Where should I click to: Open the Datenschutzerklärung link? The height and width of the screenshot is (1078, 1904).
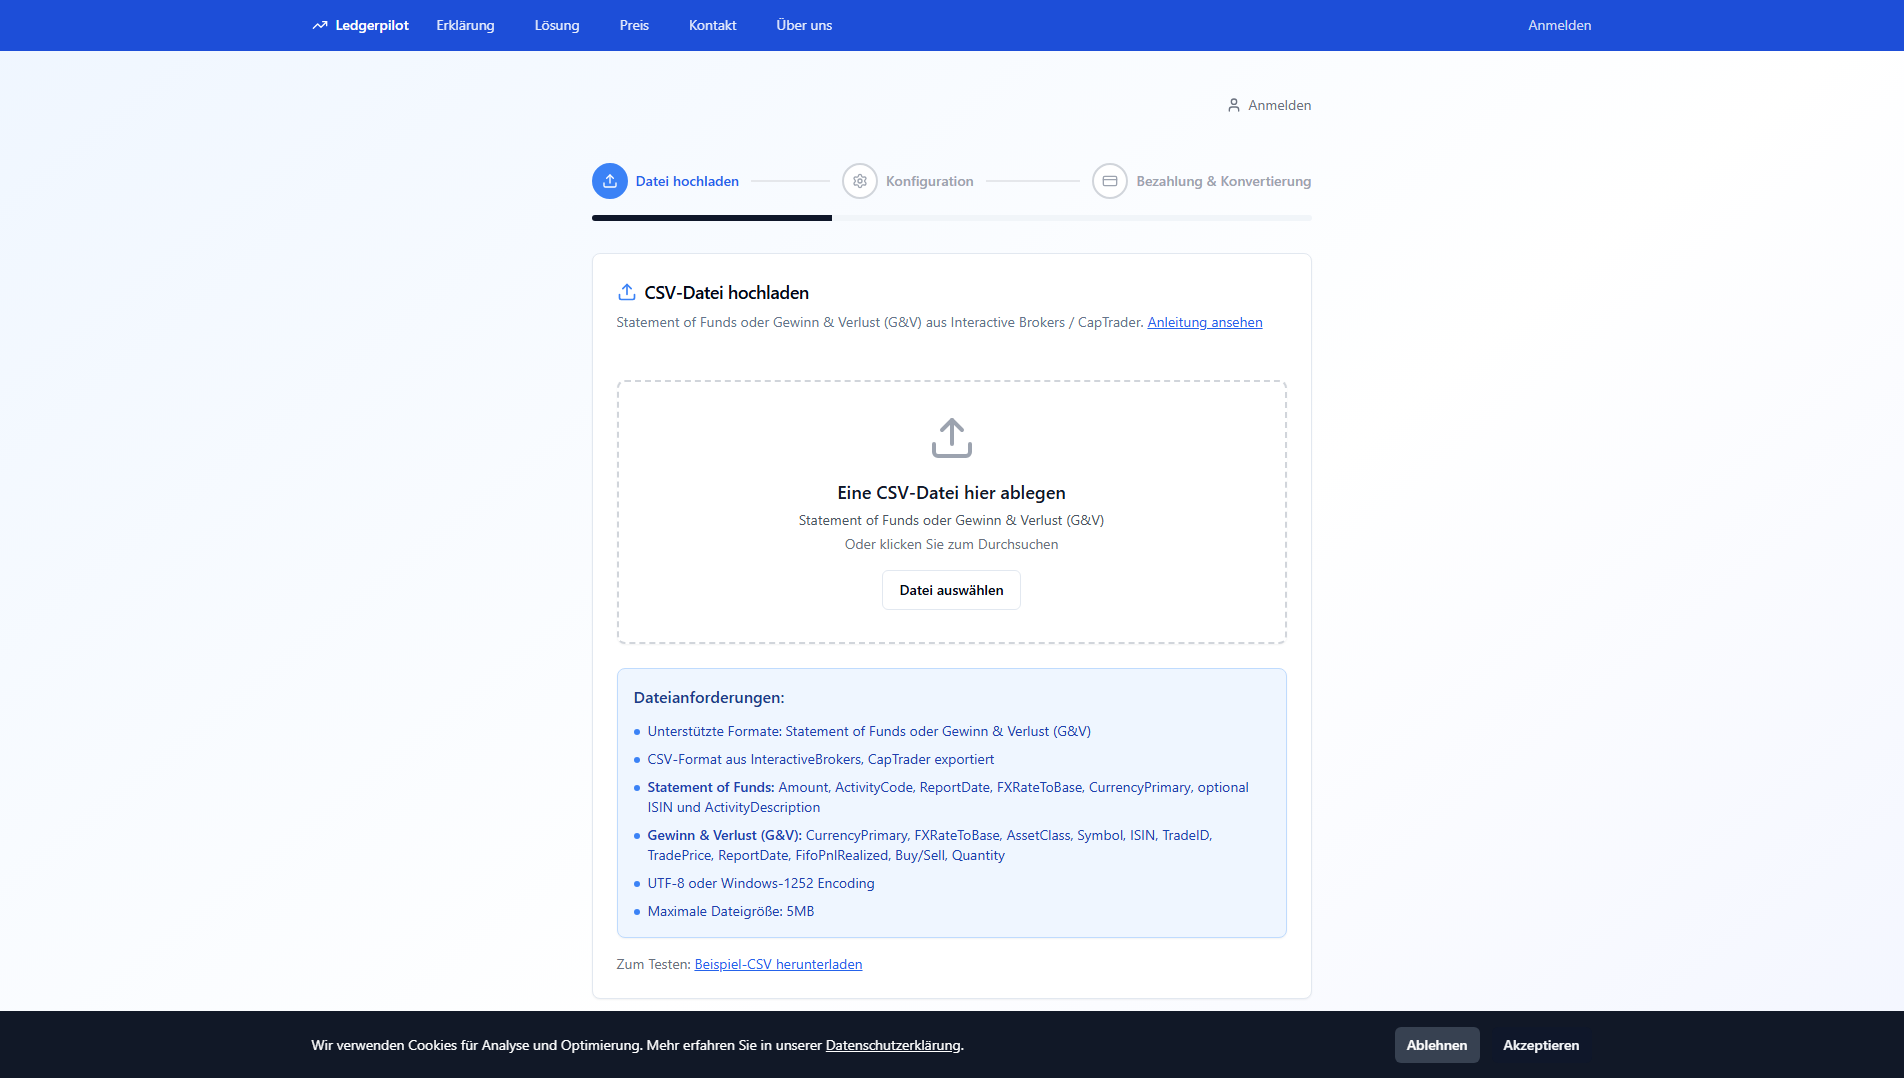(893, 1045)
